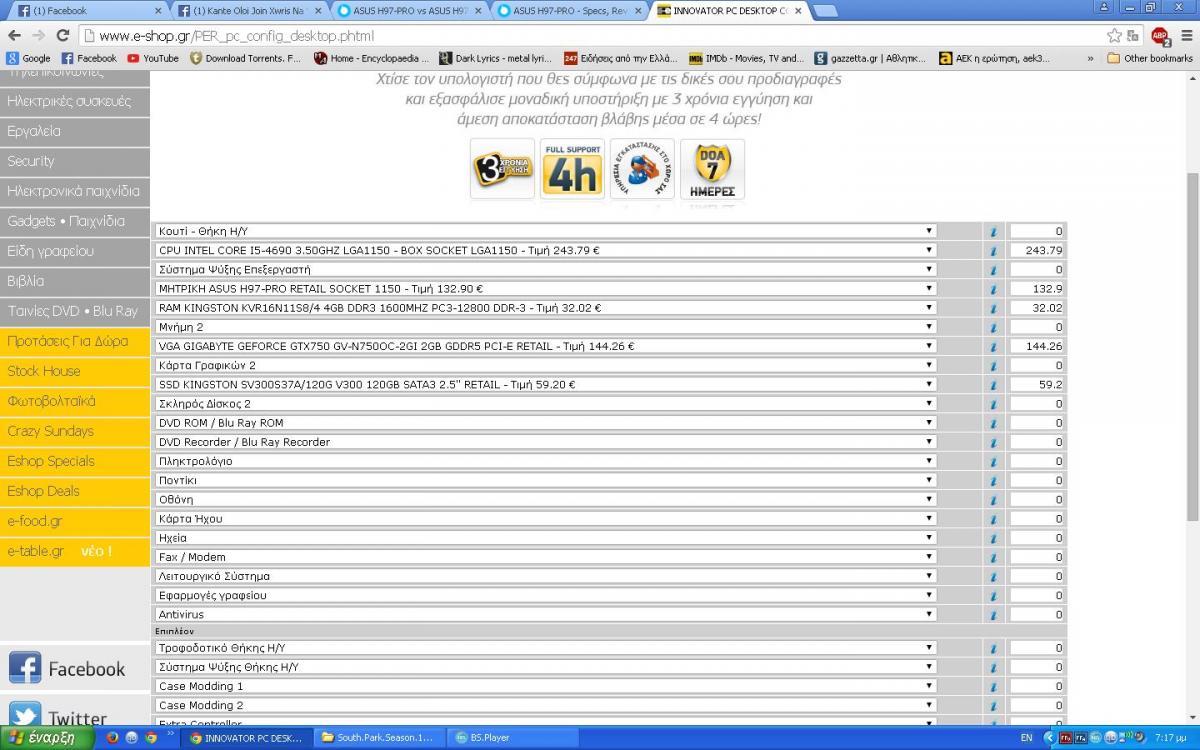Open the gazzetta.gr bookmark

click(x=871, y=58)
